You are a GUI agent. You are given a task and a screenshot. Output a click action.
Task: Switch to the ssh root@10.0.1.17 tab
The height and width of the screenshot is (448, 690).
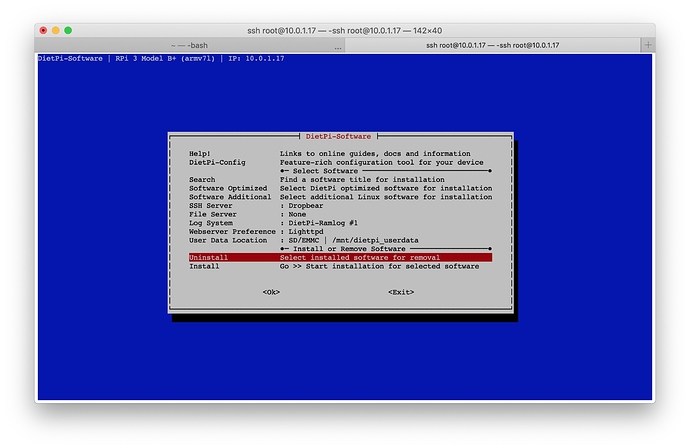tap(493, 45)
